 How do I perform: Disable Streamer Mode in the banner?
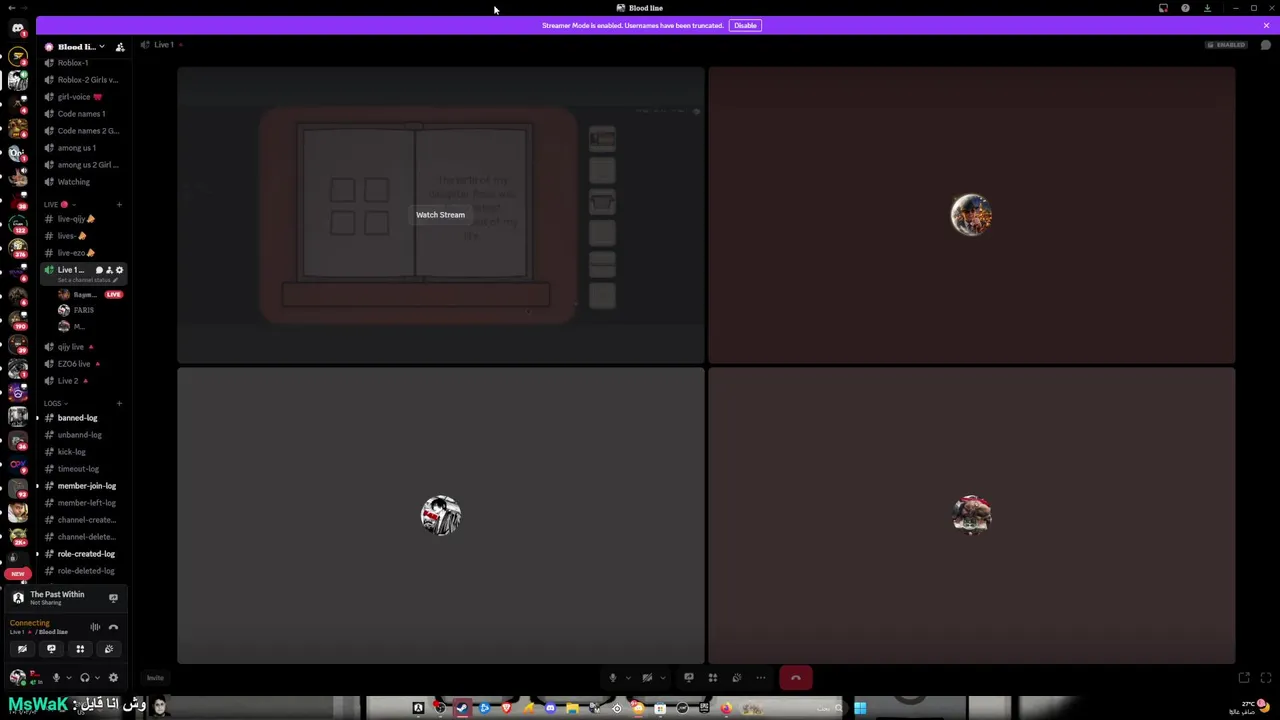click(x=745, y=25)
